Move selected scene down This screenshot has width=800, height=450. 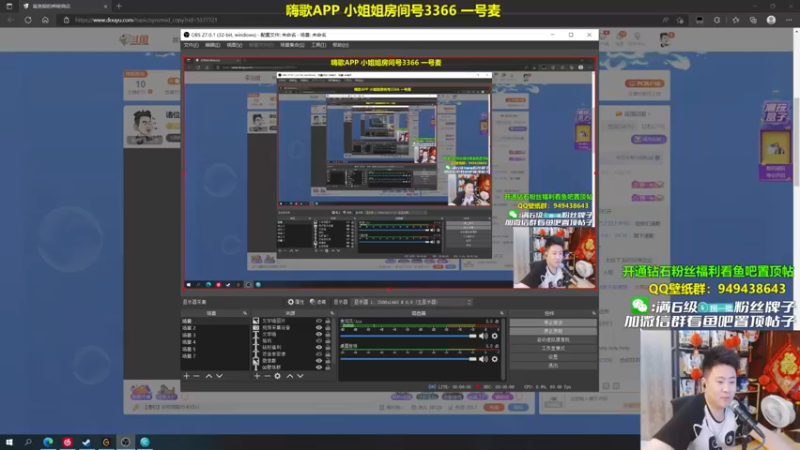[219, 376]
